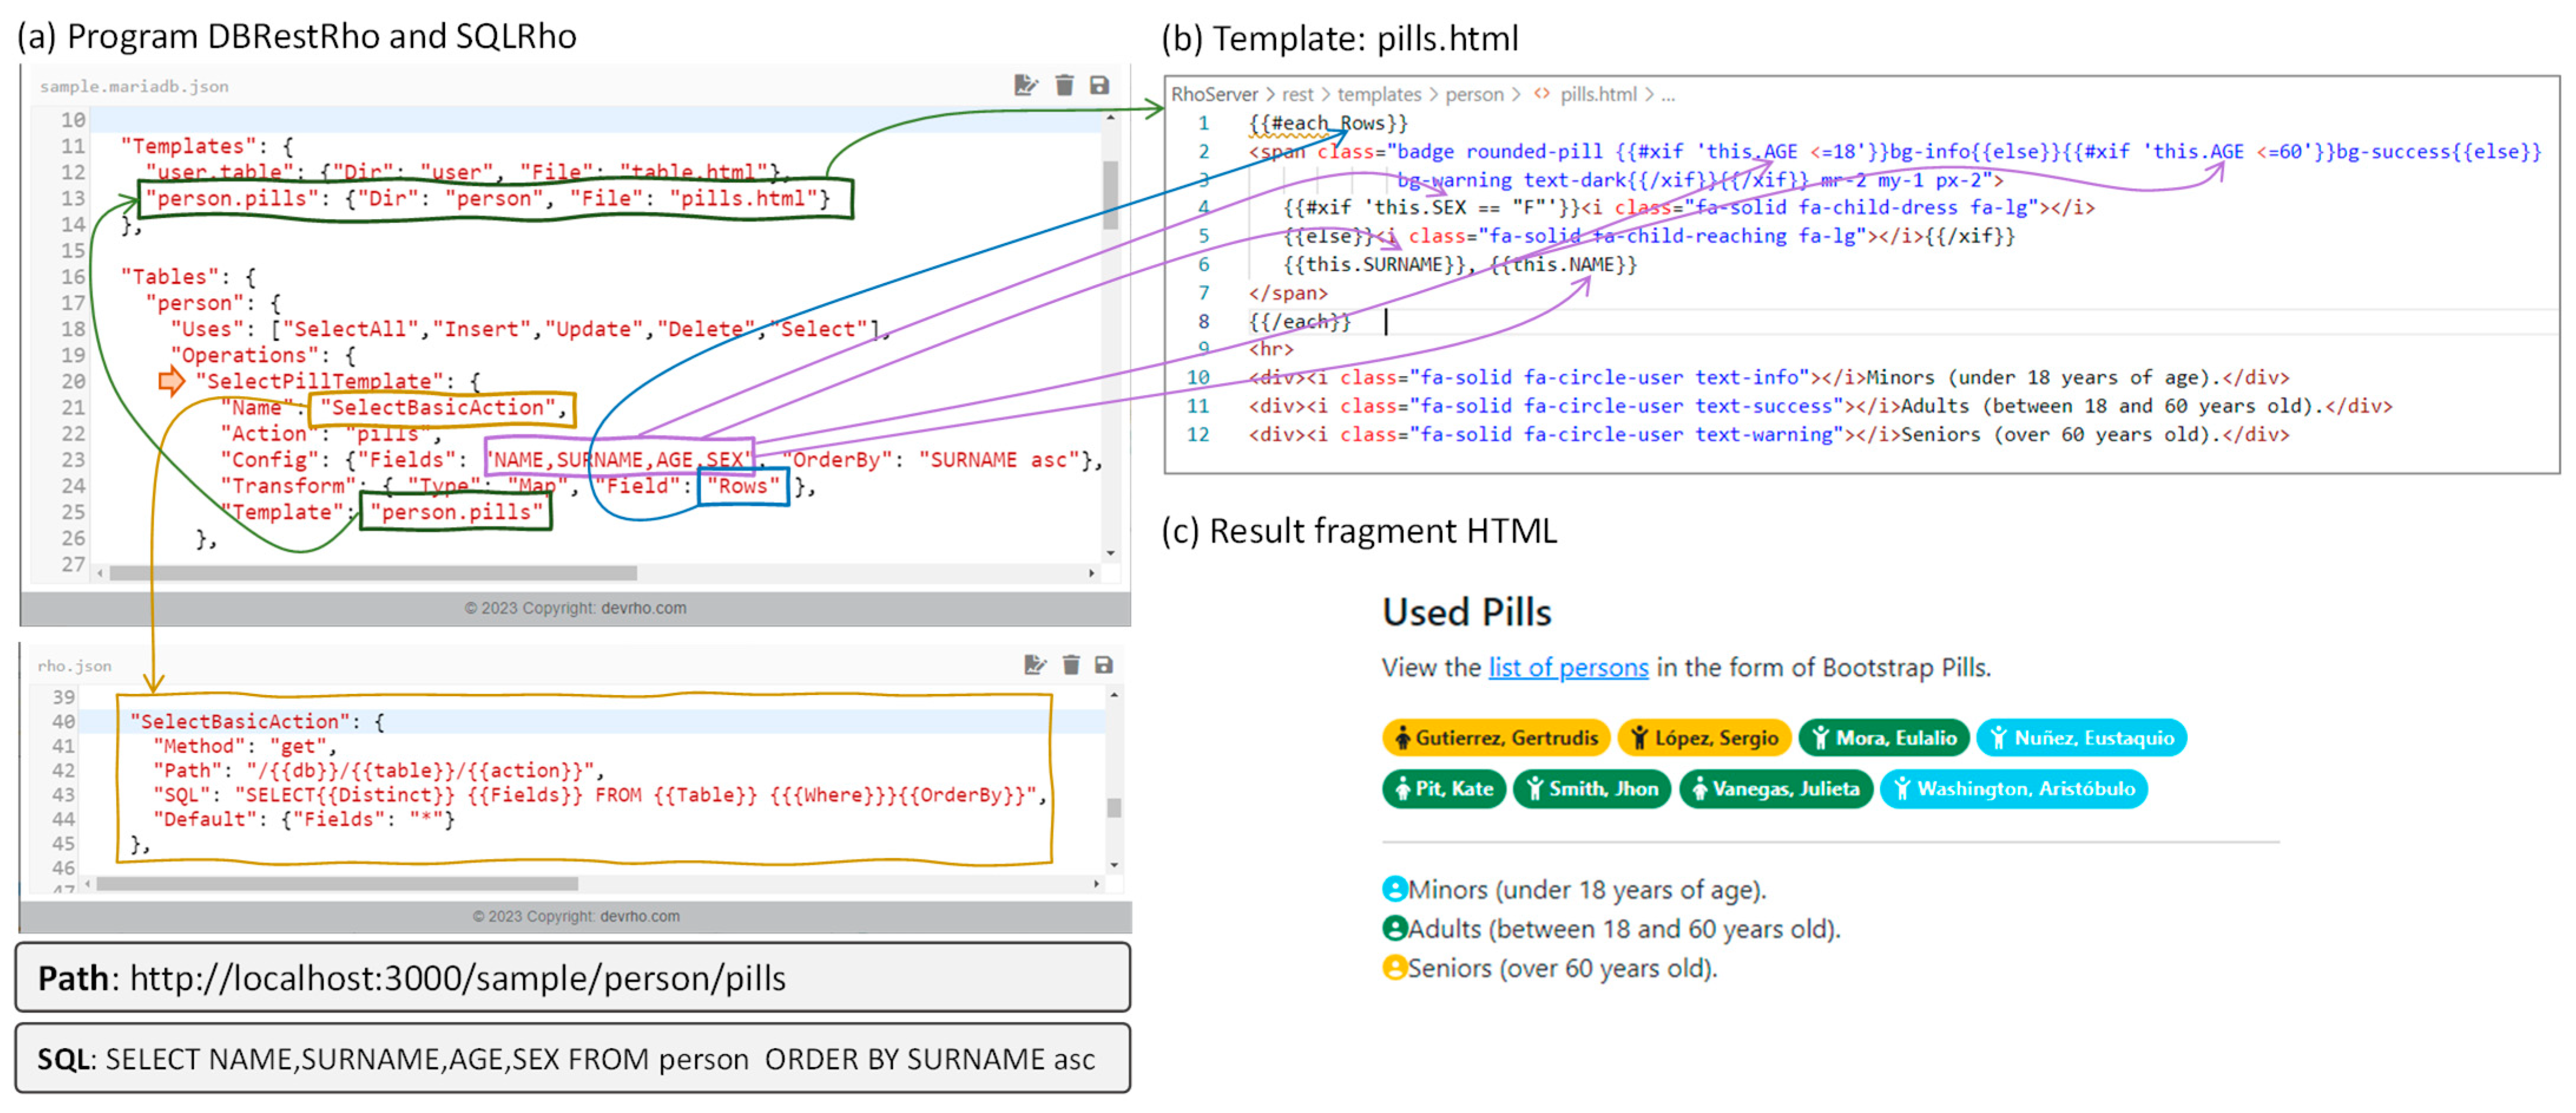
Task: Click the right arrow of sample.mariadb.json horizontal scrollbar
Action: (1091, 573)
